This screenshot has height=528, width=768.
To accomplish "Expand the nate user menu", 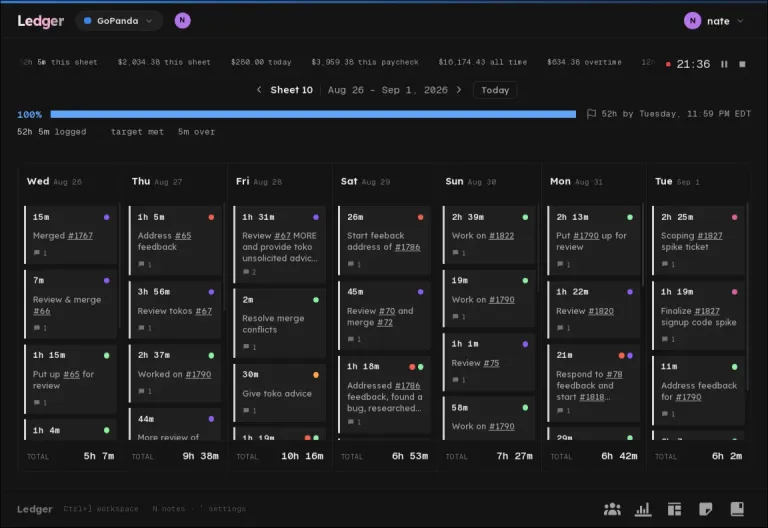I will tap(714, 21).
